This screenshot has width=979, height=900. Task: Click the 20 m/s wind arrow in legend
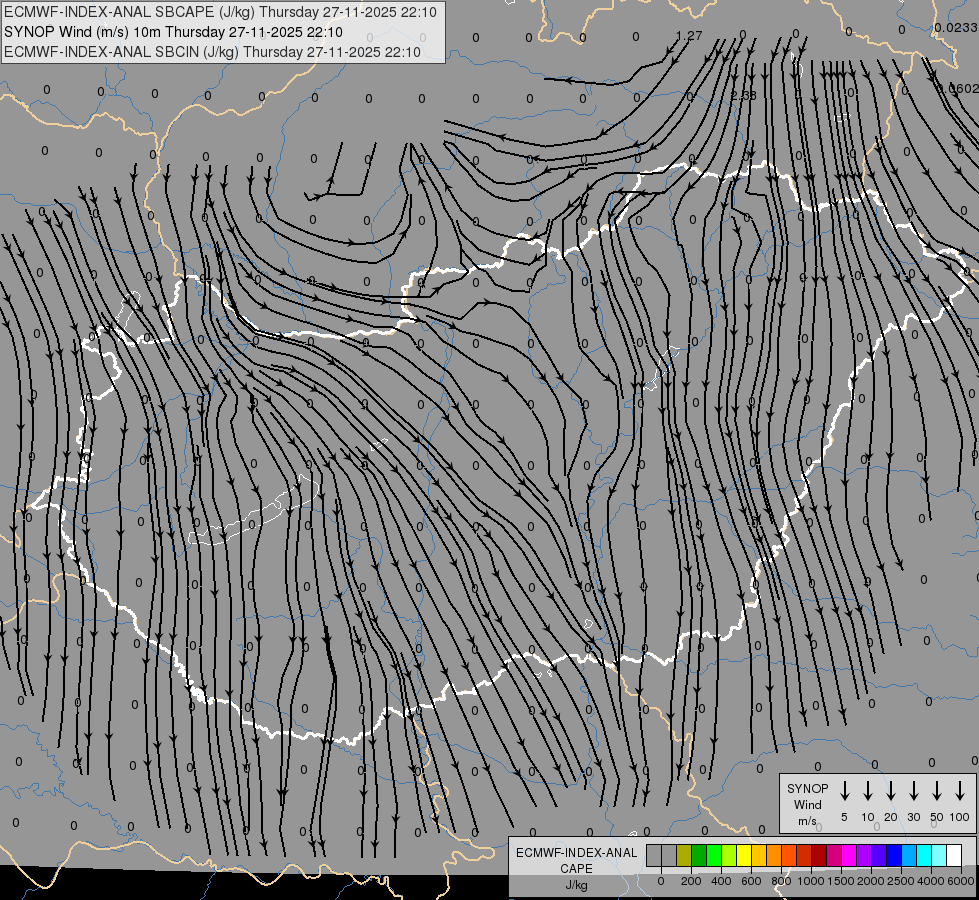point(890,791)
